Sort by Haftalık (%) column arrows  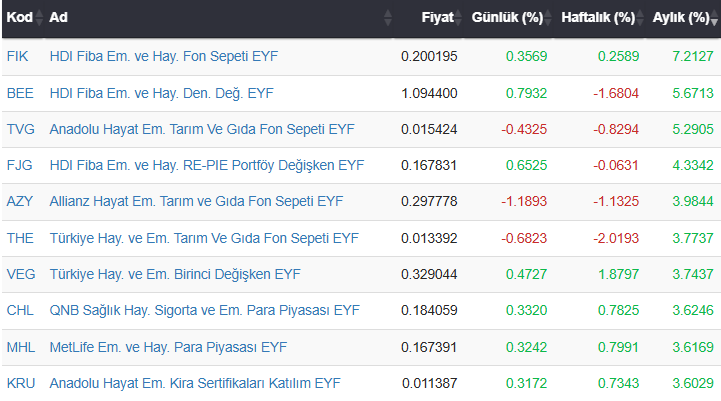640,17
